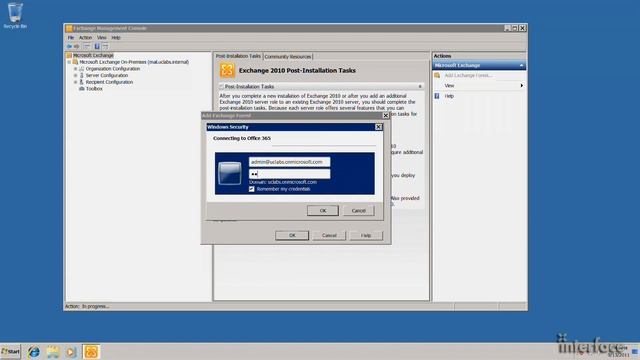Click Help in Add Exchange Forest dialog

click(x=366, y=236)
